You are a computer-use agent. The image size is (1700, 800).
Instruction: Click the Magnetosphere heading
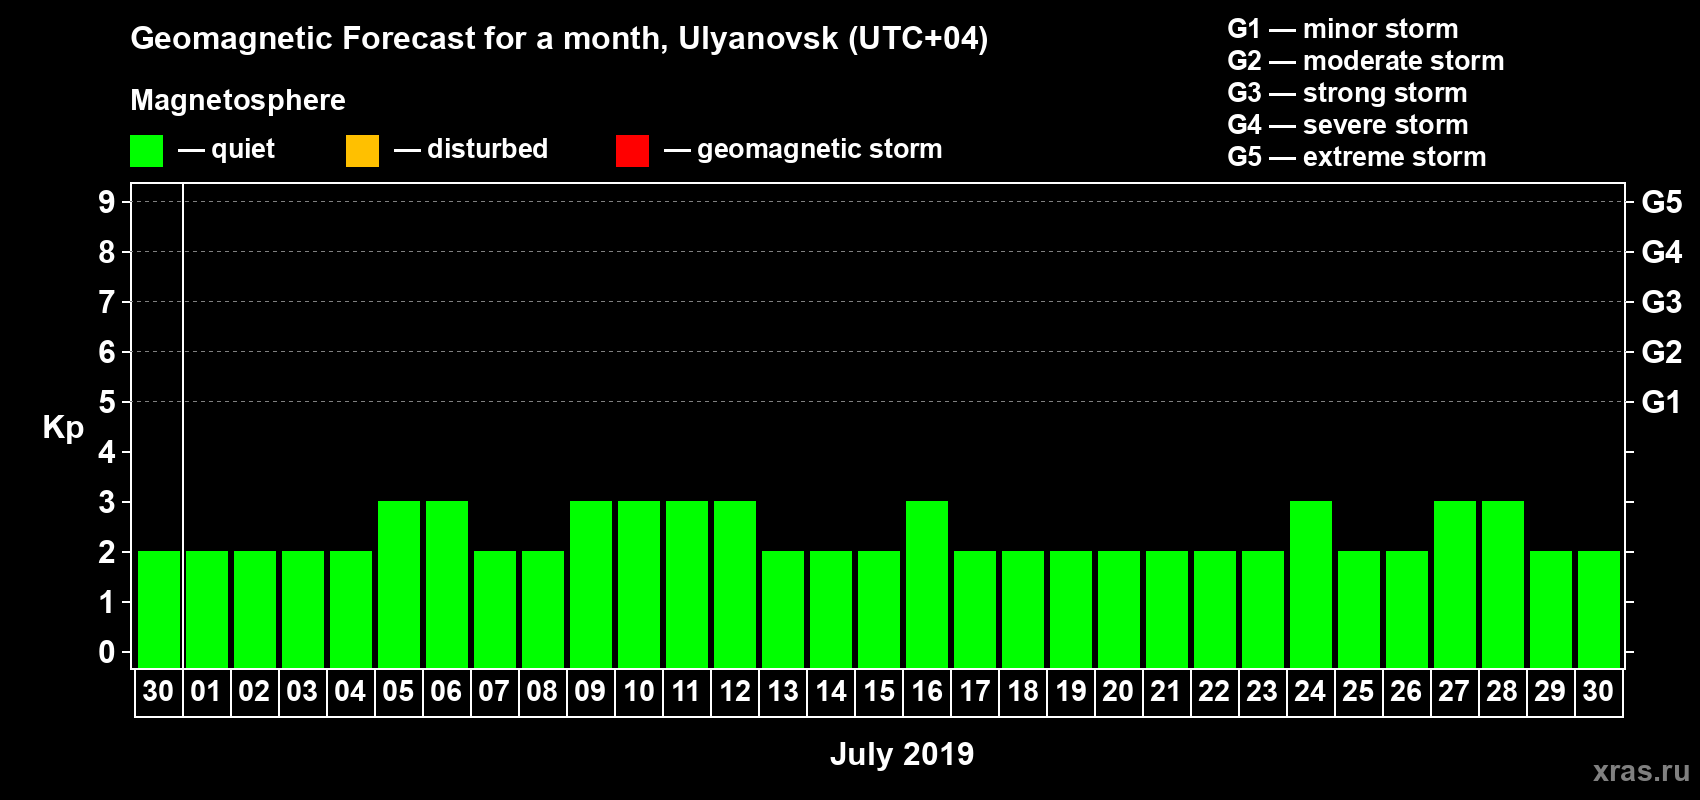tap(238, 100)
